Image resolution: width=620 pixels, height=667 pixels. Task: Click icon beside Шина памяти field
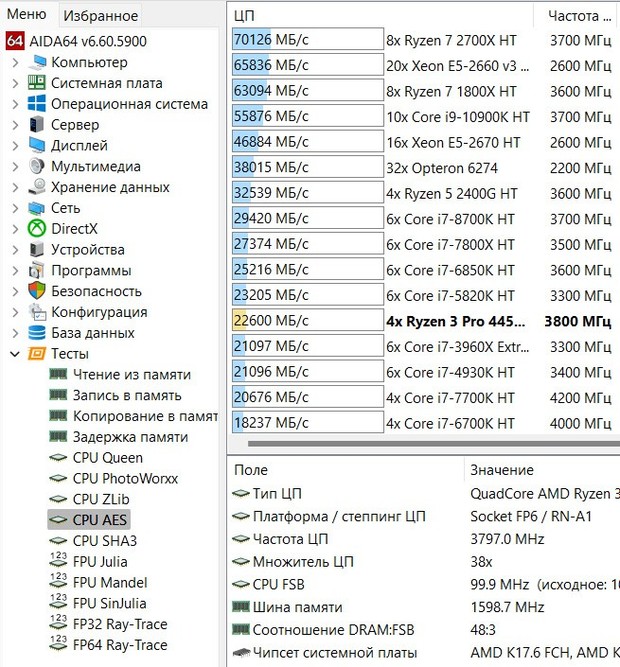[x=241, y=607]
